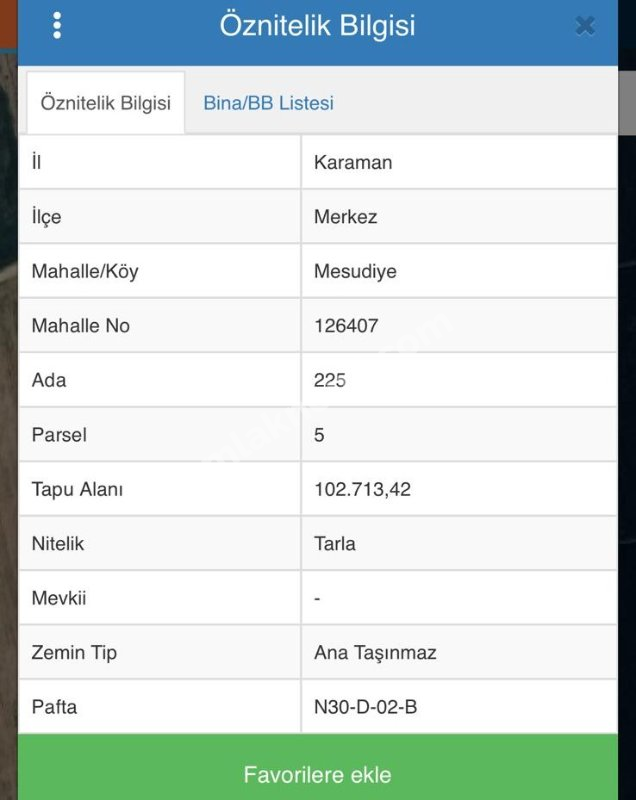Click the Nitelik value Tarla
Viewport: 636px width, 800px height.
(x=335, y=544)
